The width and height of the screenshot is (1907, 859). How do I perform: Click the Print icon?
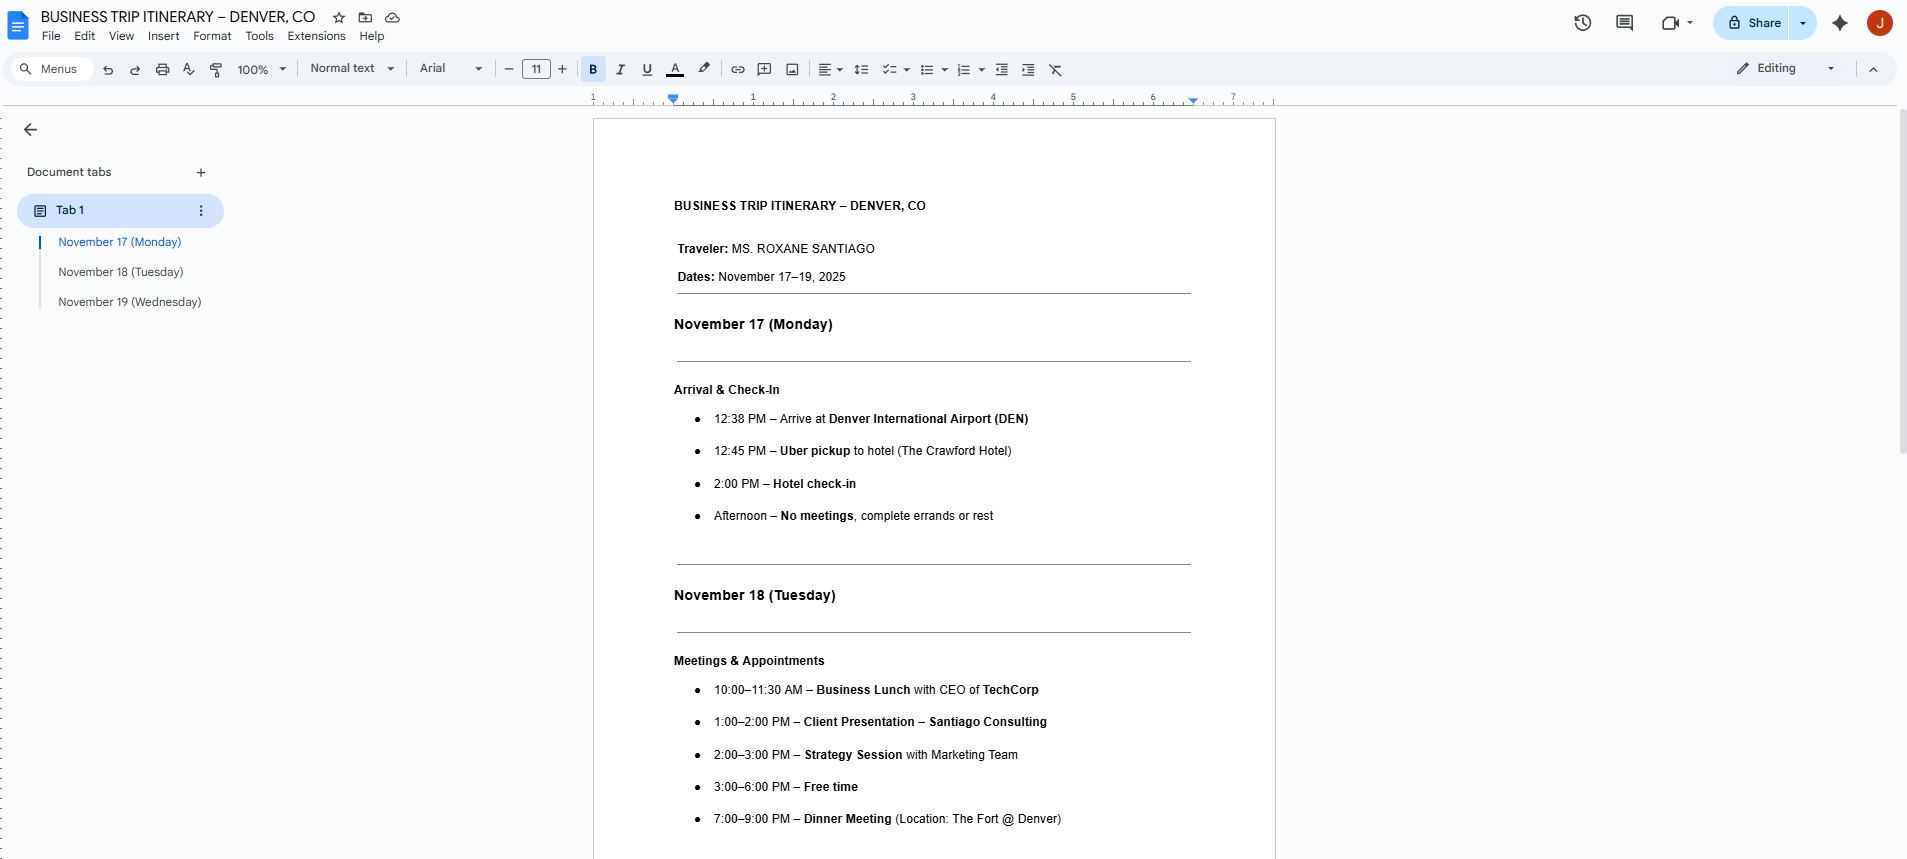tap(162, 70)
